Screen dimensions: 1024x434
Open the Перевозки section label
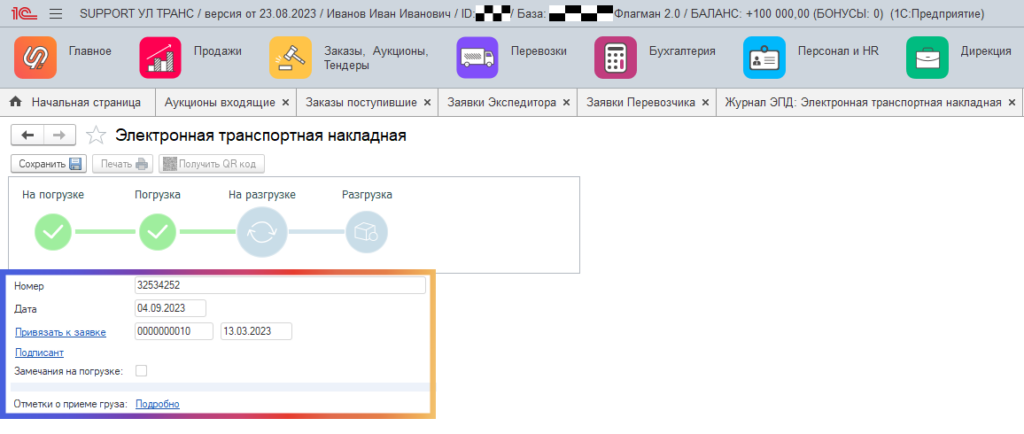(x=539, y=51)
